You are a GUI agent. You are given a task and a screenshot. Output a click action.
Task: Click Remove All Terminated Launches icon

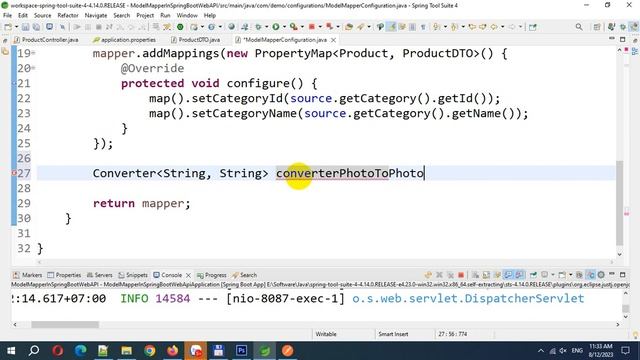451,275
